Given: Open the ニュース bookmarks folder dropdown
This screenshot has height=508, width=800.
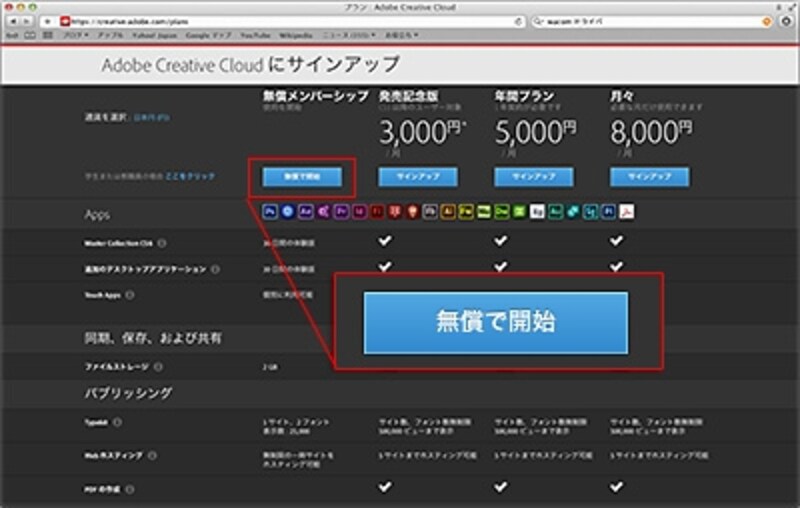Looking at the screenshot, I should (349, 35).
